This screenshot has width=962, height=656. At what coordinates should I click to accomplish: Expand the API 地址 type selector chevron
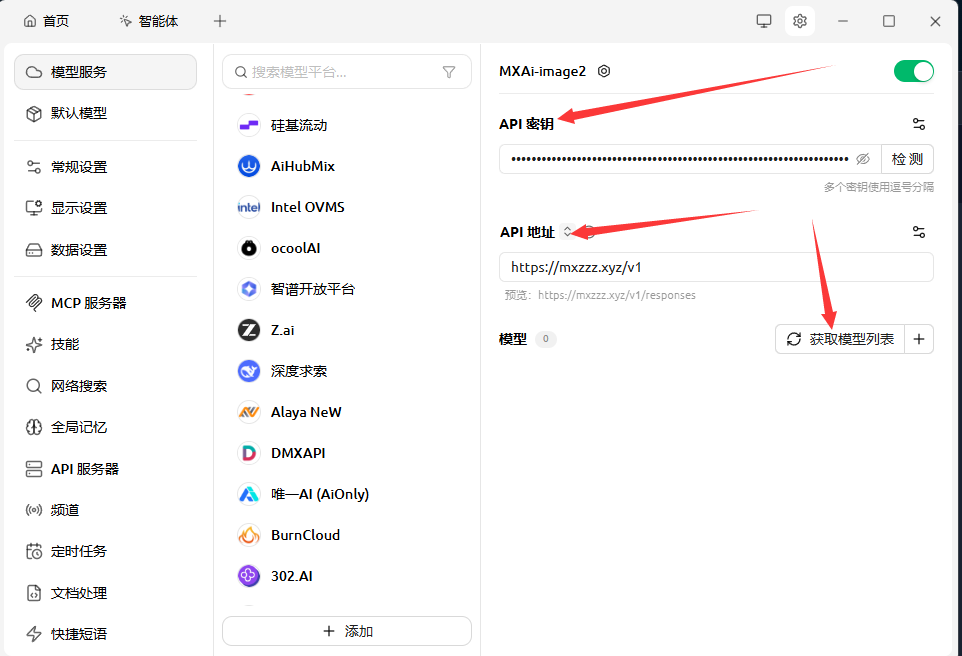568,231
